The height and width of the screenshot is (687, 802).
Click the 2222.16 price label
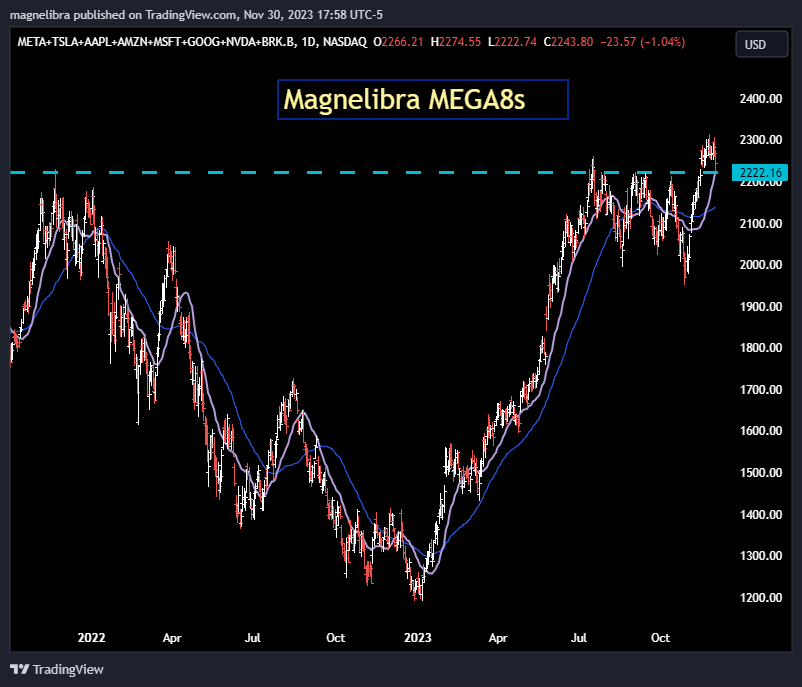[x=760, y=172]
